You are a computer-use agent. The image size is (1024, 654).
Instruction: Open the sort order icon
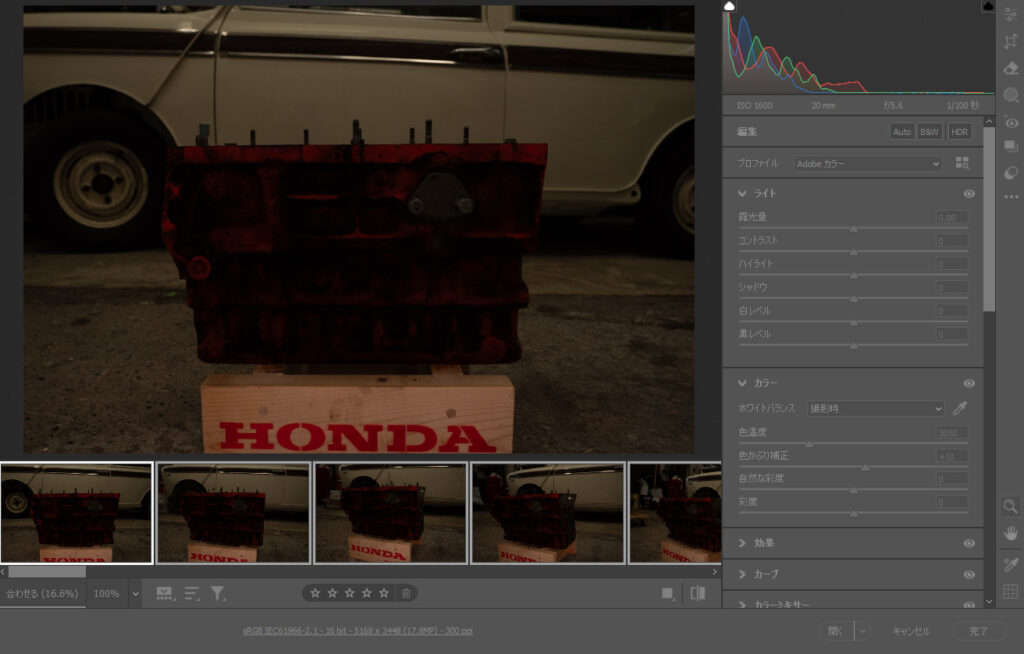191,593
